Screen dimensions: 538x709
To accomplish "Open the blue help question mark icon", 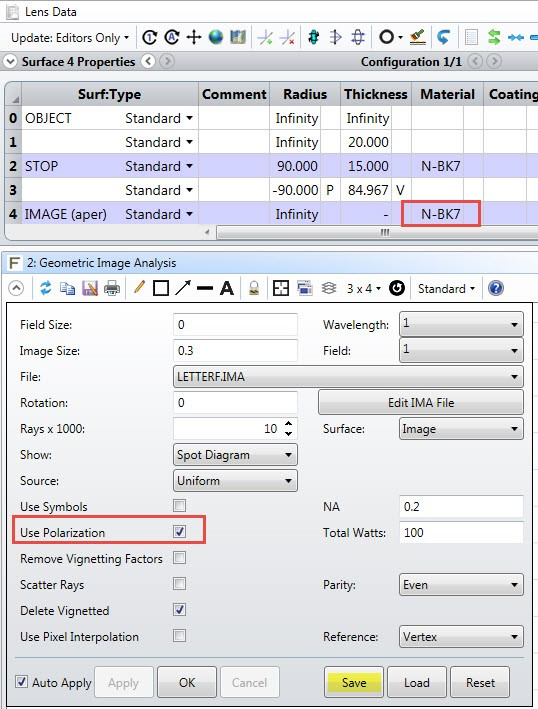I will click(496, 288).
